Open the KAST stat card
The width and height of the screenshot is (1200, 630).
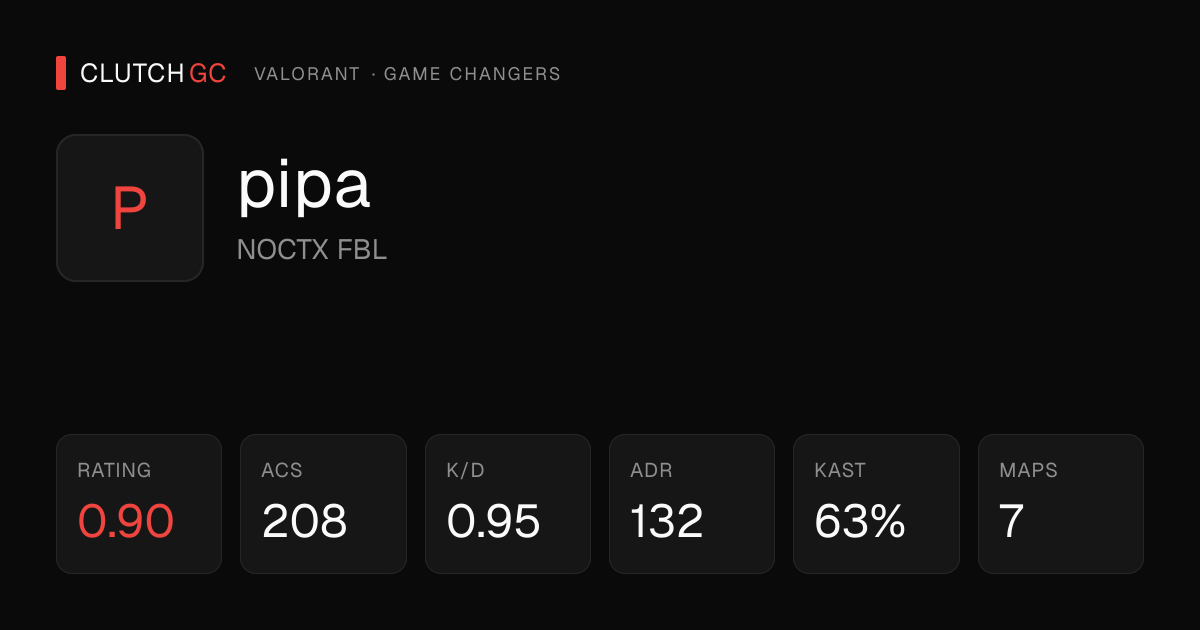[876, 504]
